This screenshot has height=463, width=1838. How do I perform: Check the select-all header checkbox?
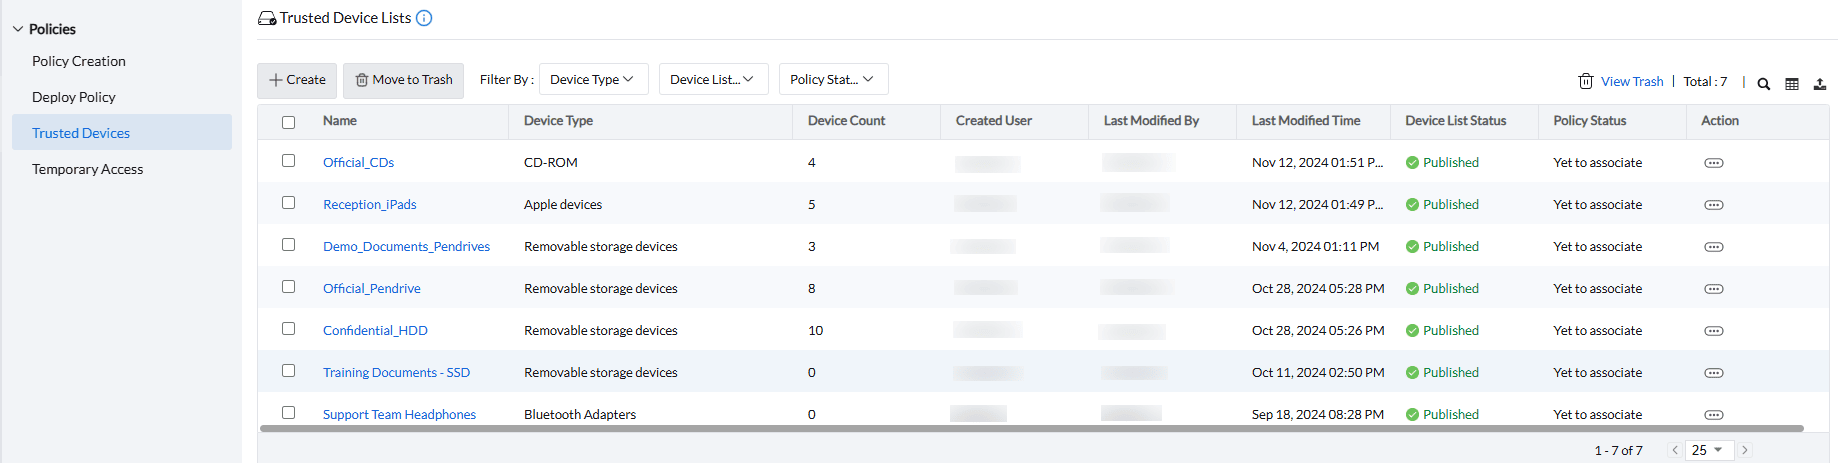289,122
